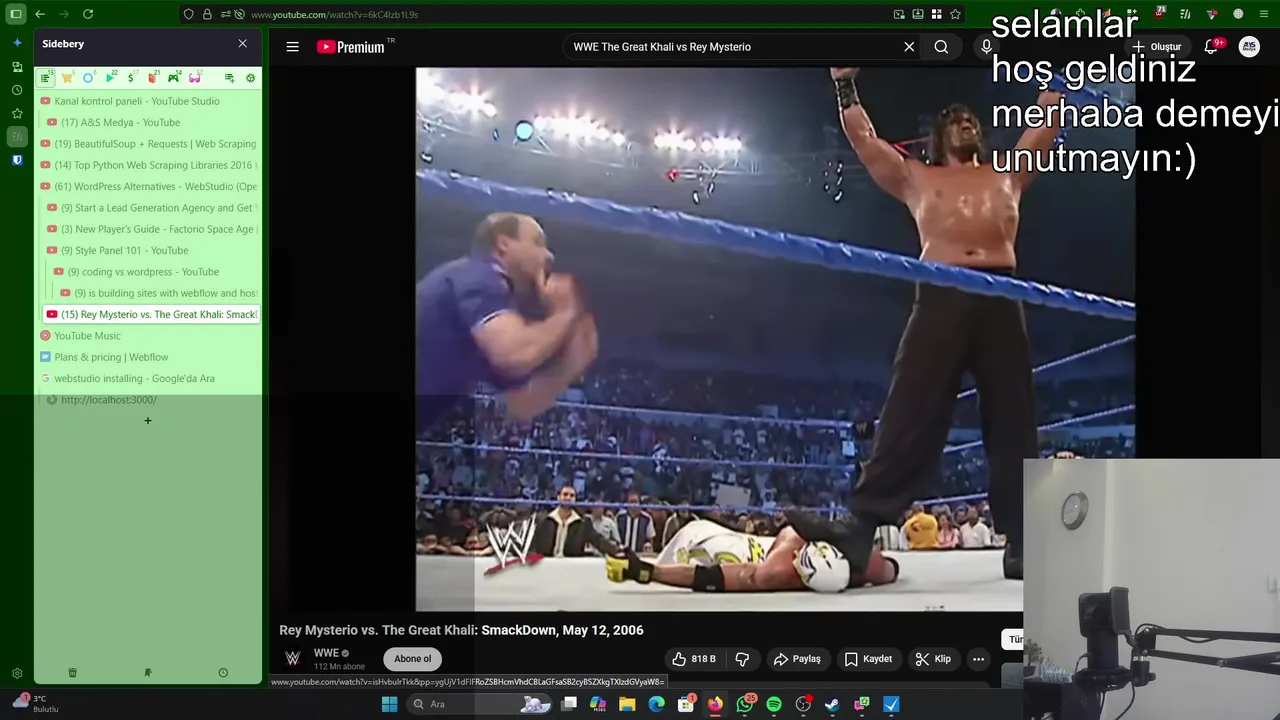Select active Rey Mysterio vs. Great Khali tab
This screenshot has width=1280, height=720.
tap(151, 314)
